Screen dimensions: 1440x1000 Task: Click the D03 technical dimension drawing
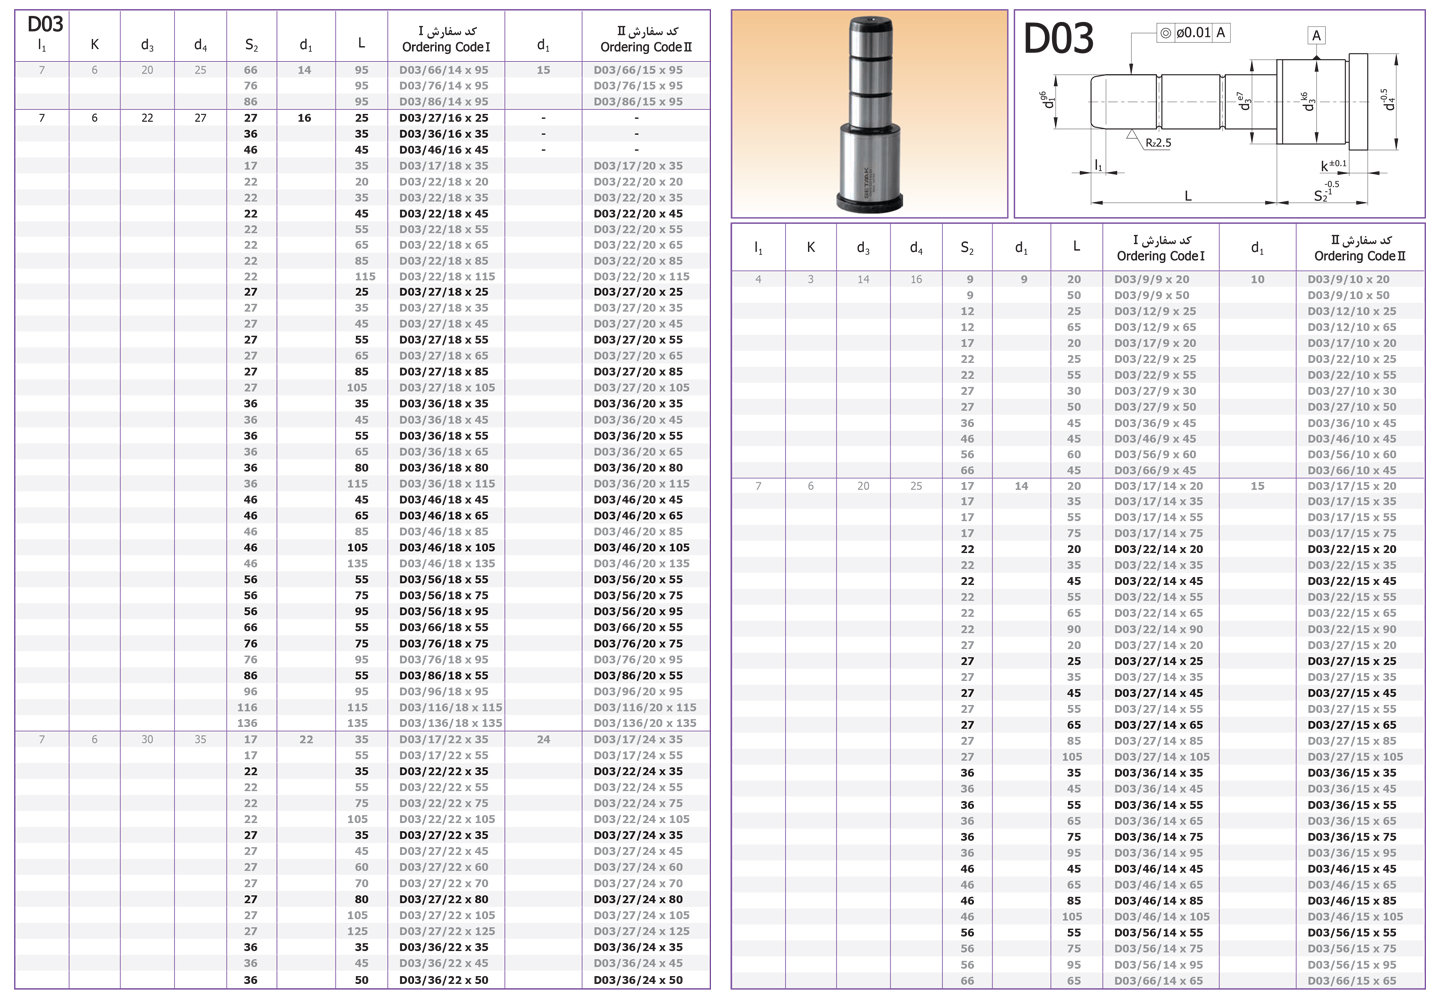click(x=1219, y=114)
